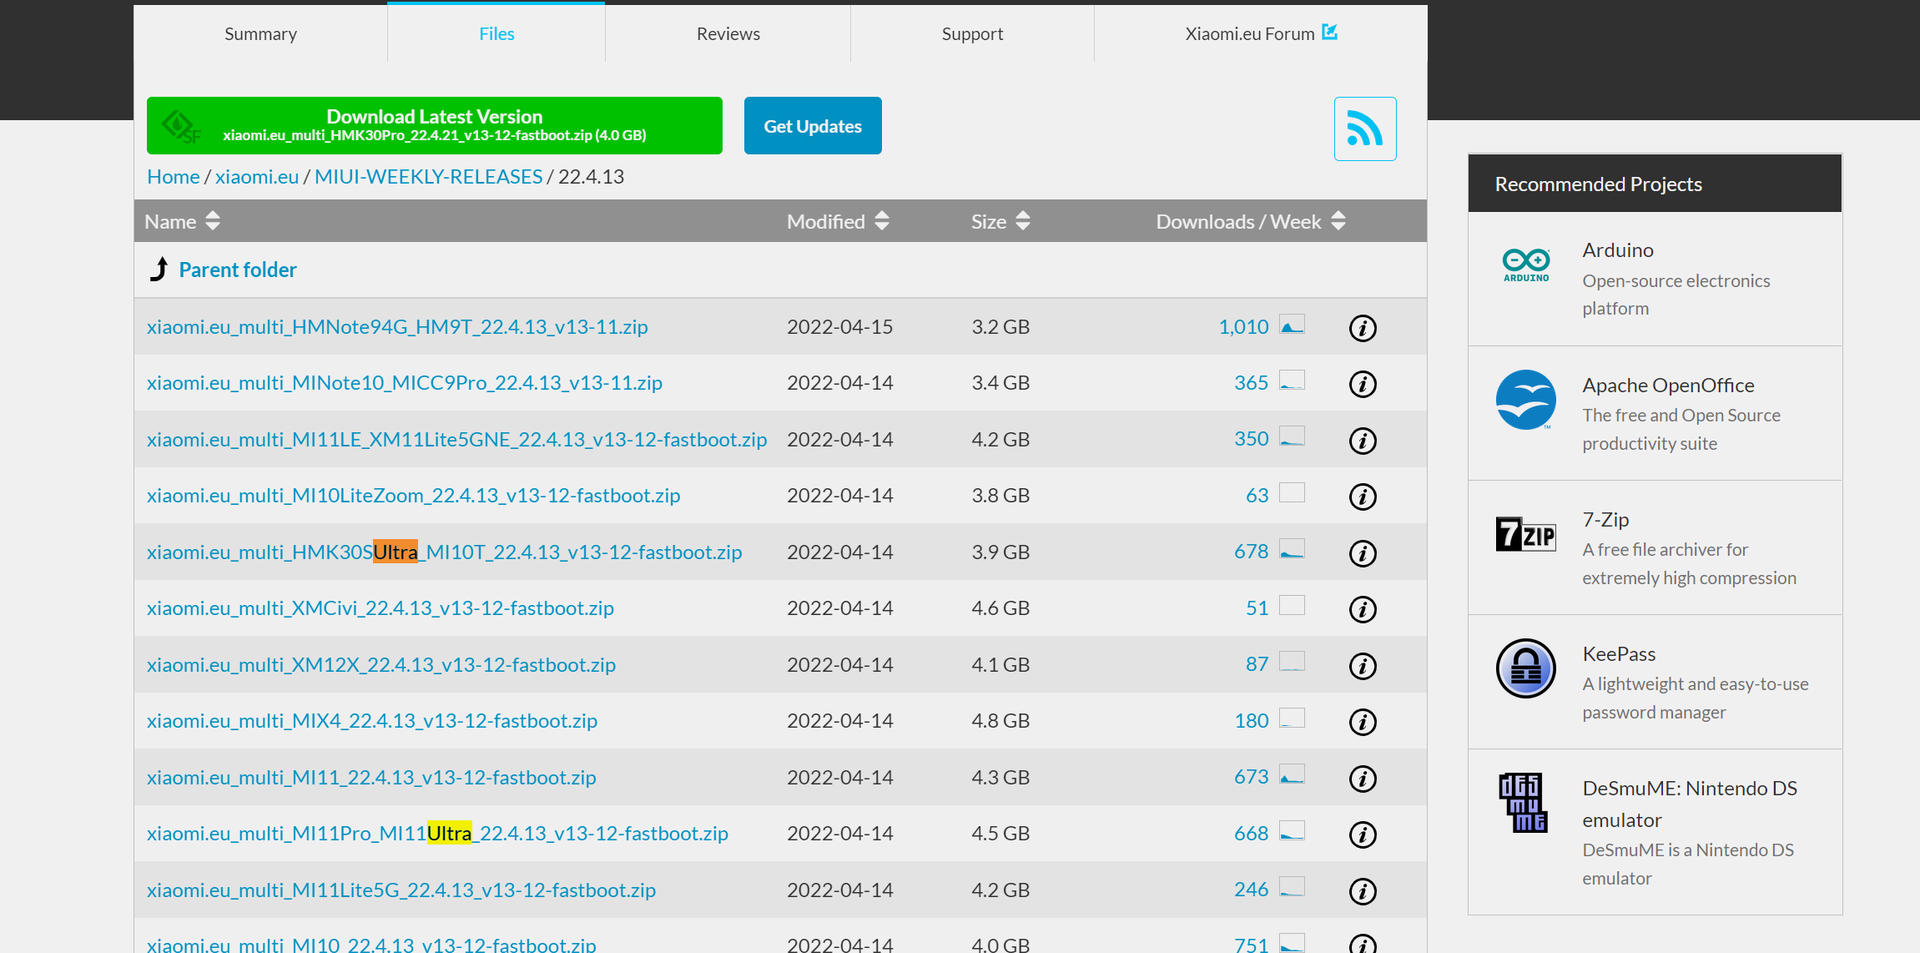
Task: Download MI11Pro_MI11Ultra fastboot zip
Action: coord(437,834)
